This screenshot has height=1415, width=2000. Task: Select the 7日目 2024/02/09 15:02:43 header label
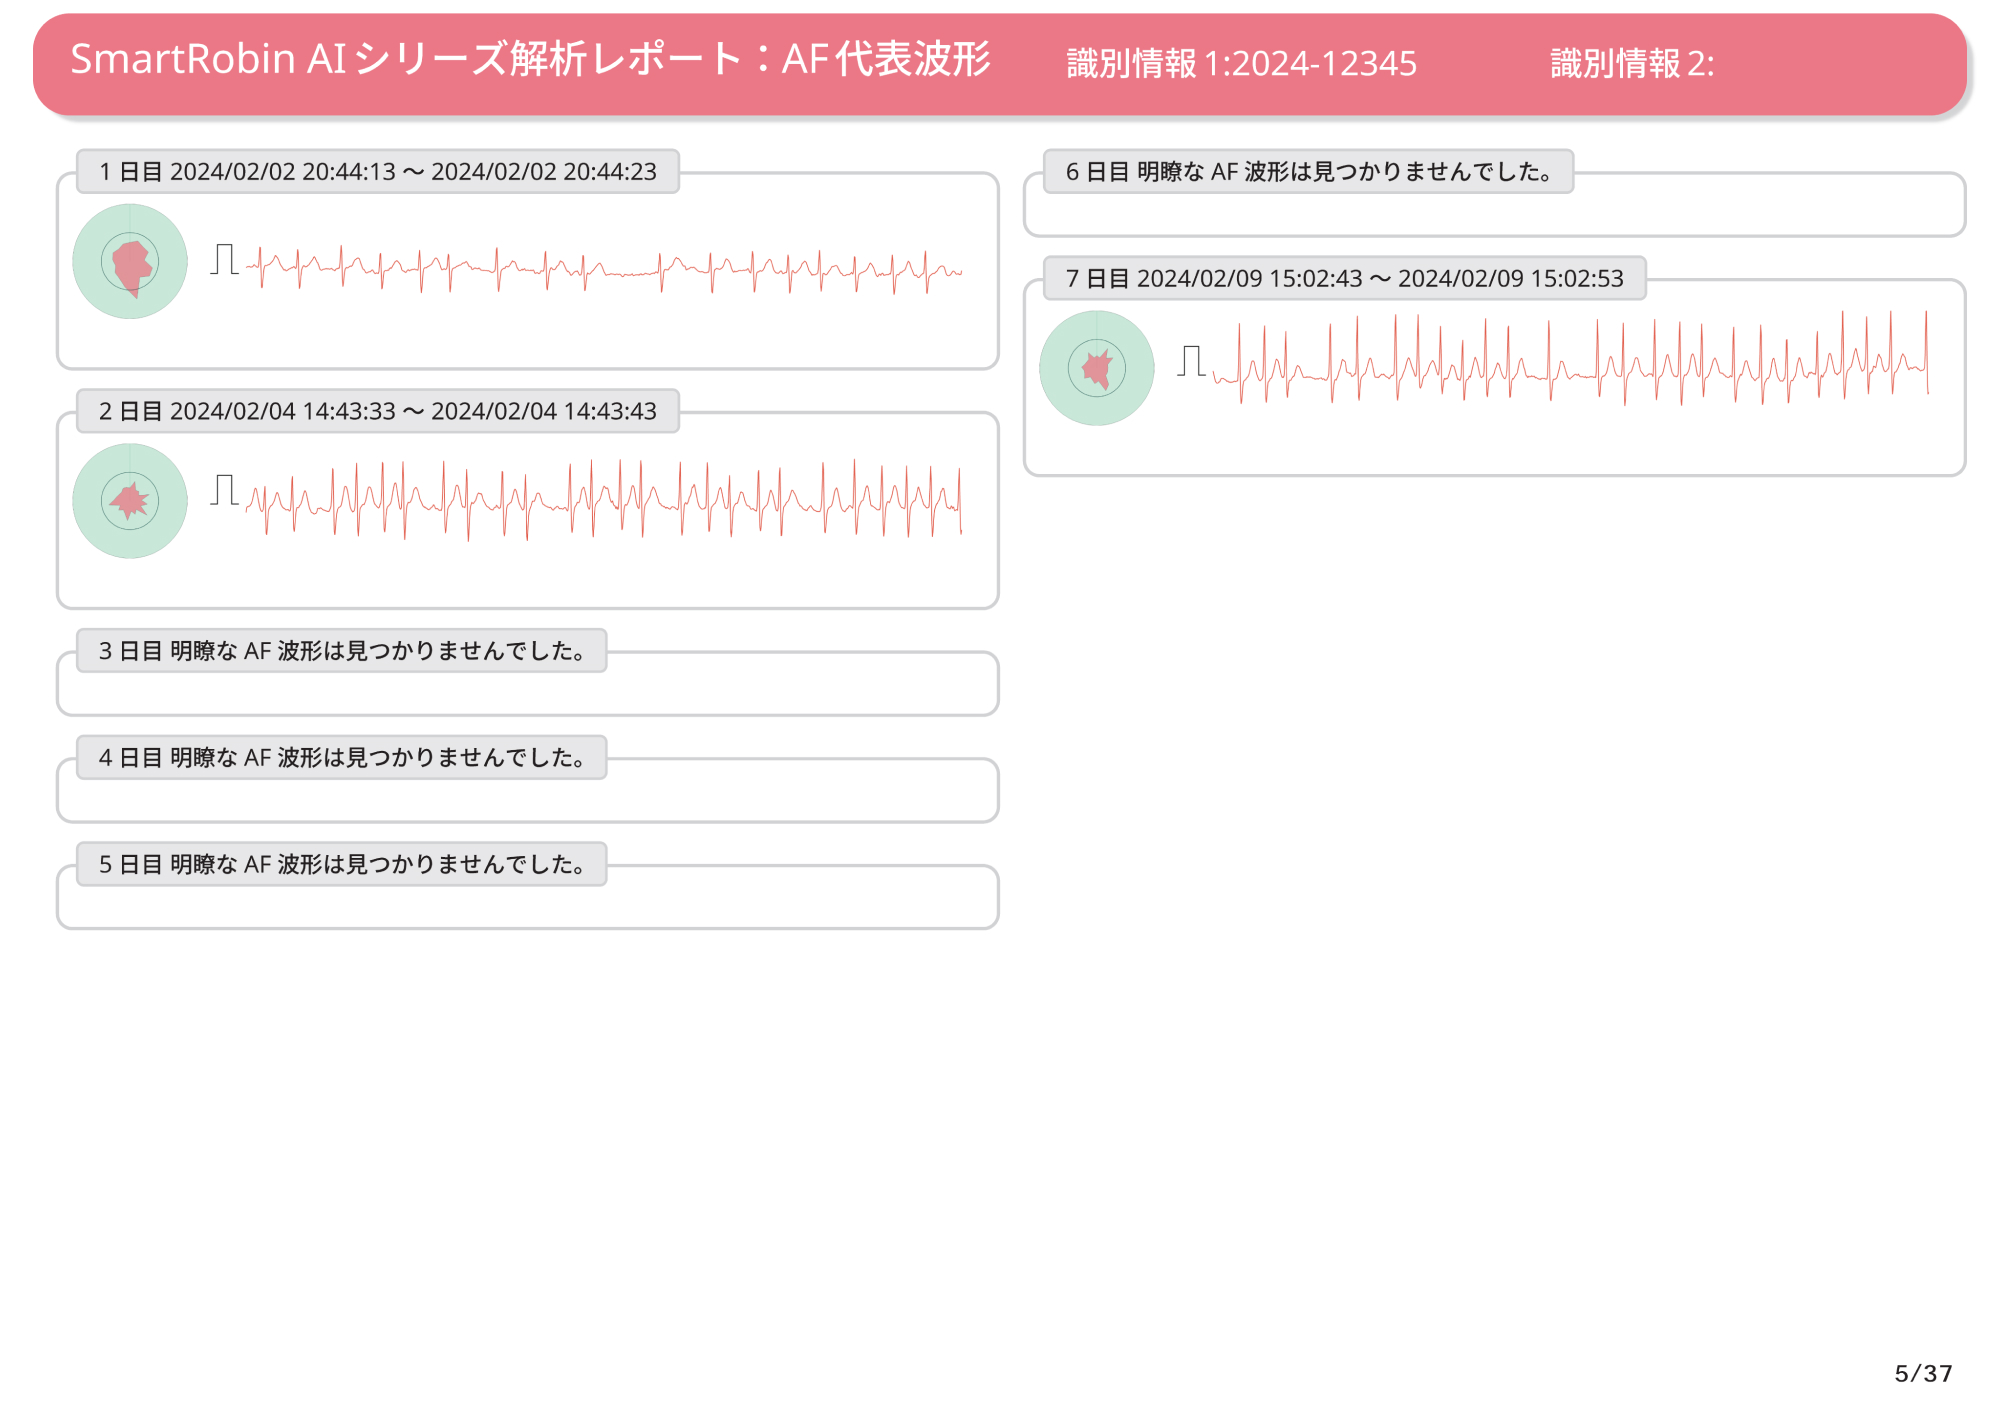point(1344,279)
